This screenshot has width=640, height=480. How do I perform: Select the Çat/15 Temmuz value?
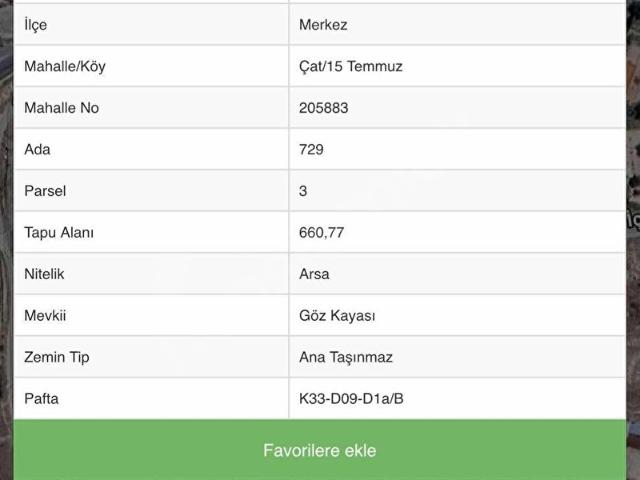tap(351, 67)
